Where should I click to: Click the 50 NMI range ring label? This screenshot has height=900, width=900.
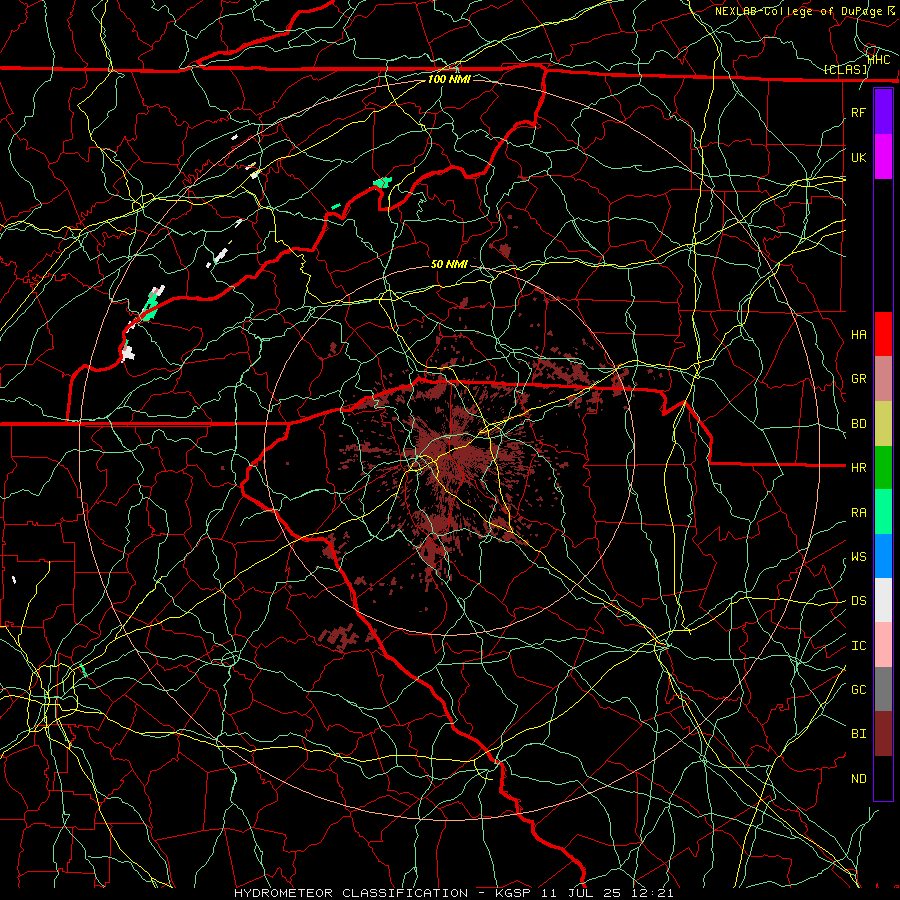tap(449, 264)
